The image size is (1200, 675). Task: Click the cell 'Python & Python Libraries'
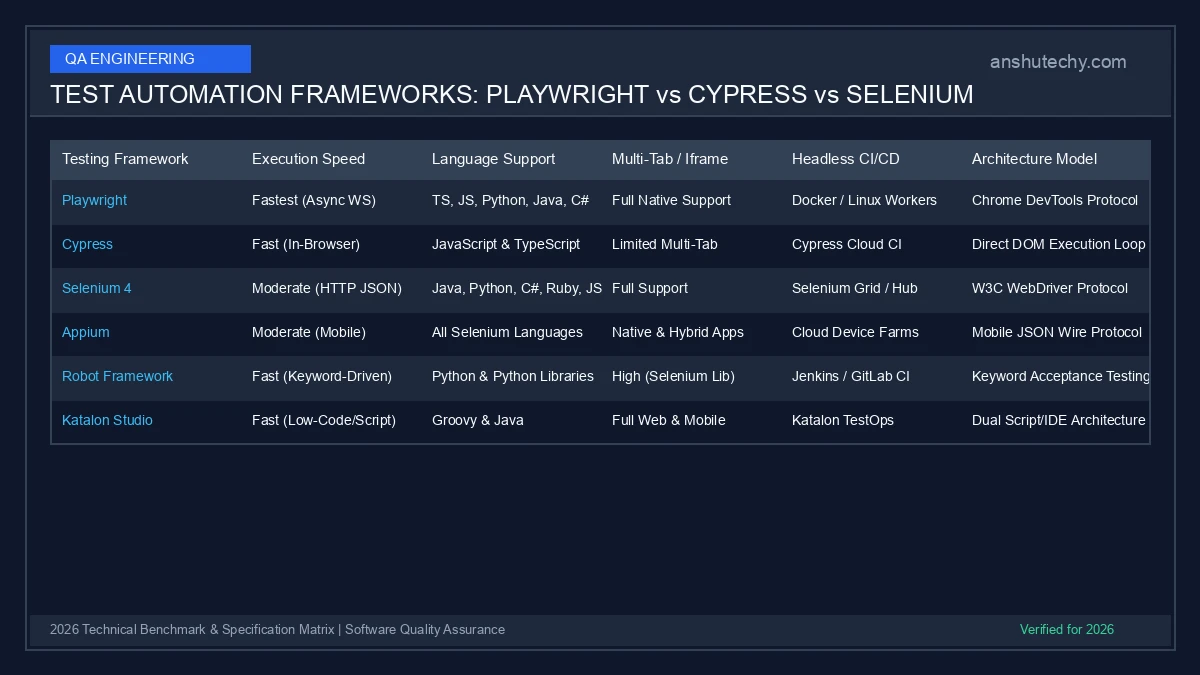513,376
